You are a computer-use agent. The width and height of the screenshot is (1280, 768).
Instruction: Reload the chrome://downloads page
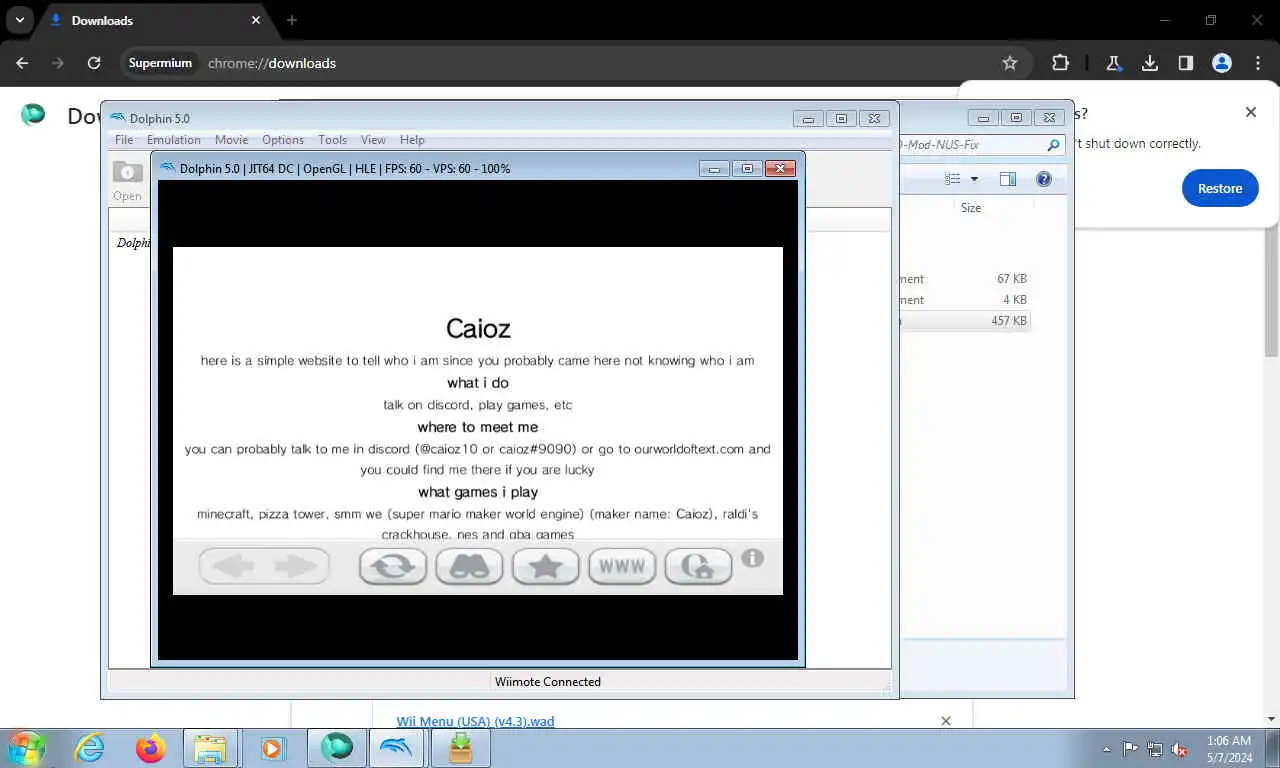(94, 63)
